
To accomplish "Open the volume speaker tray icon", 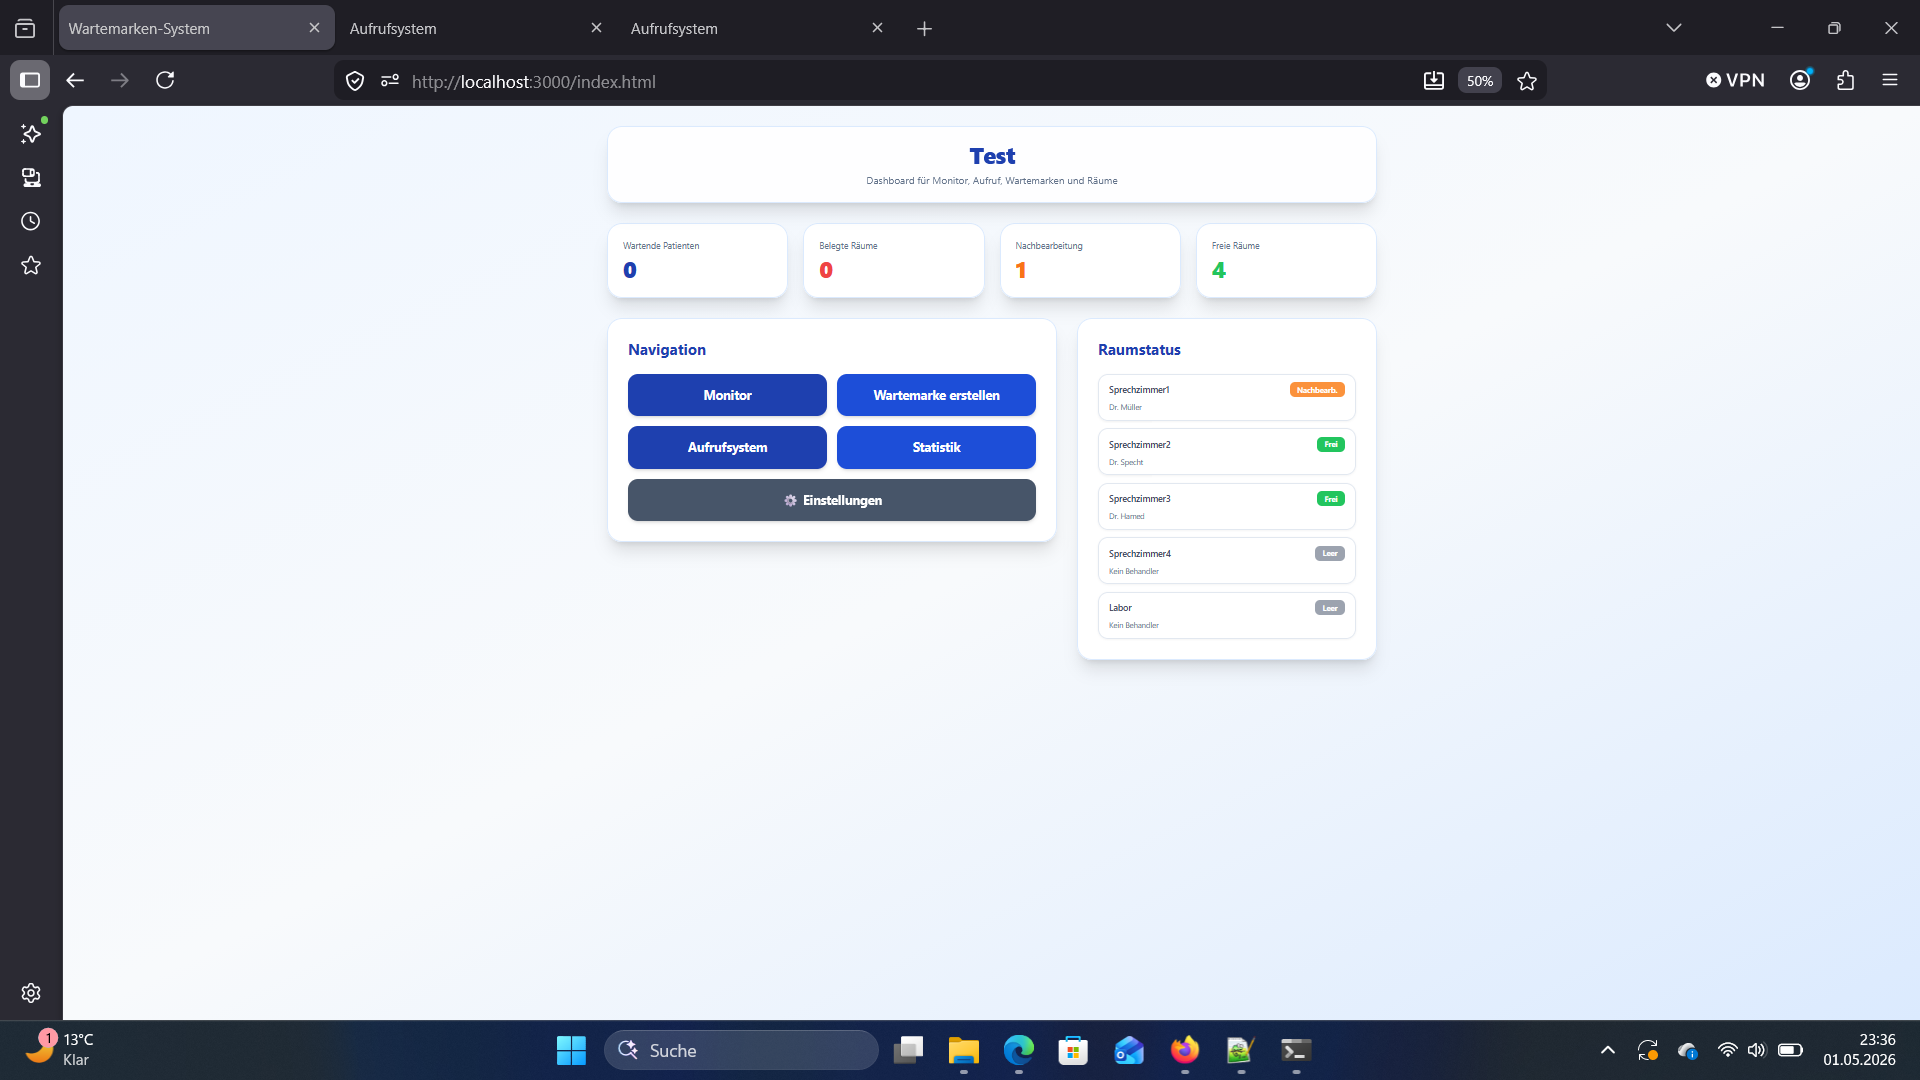I will 1757,1050.
